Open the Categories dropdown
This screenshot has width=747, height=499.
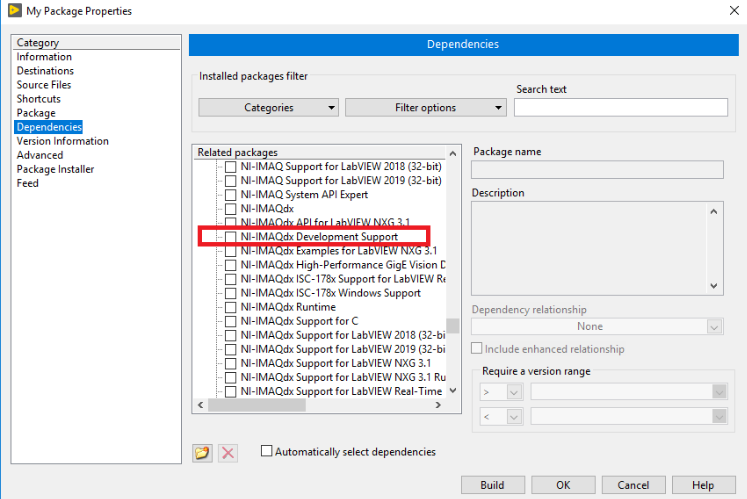(269, 108)
